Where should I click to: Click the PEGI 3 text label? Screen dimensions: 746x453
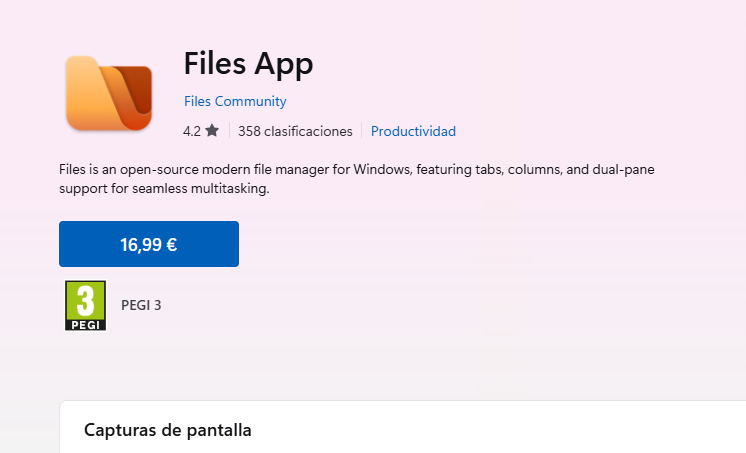[x=141, y=305]
